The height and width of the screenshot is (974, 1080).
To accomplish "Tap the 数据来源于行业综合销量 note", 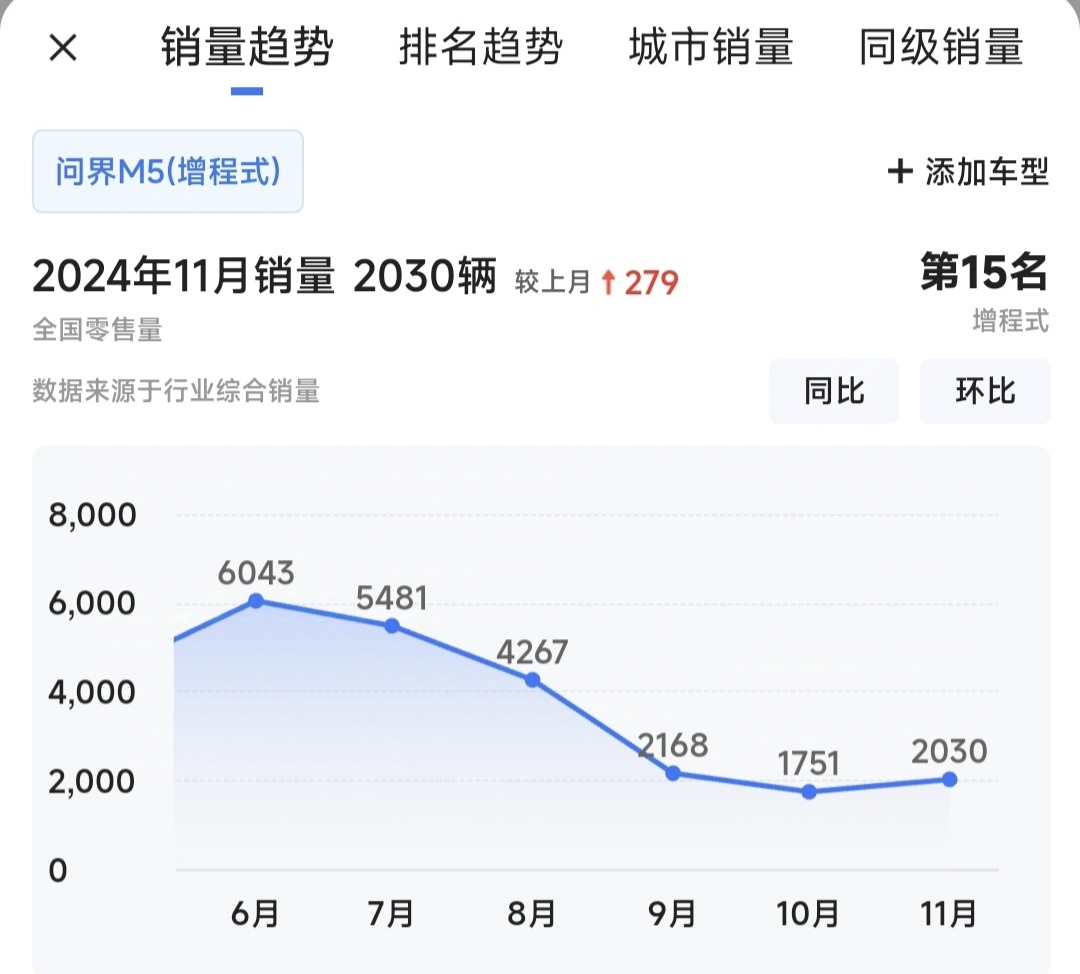I will click(x=176, y=391).
